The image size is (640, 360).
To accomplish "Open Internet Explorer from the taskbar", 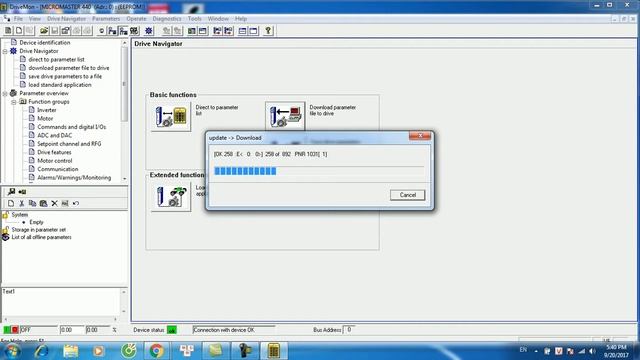I will pos(41,351).
